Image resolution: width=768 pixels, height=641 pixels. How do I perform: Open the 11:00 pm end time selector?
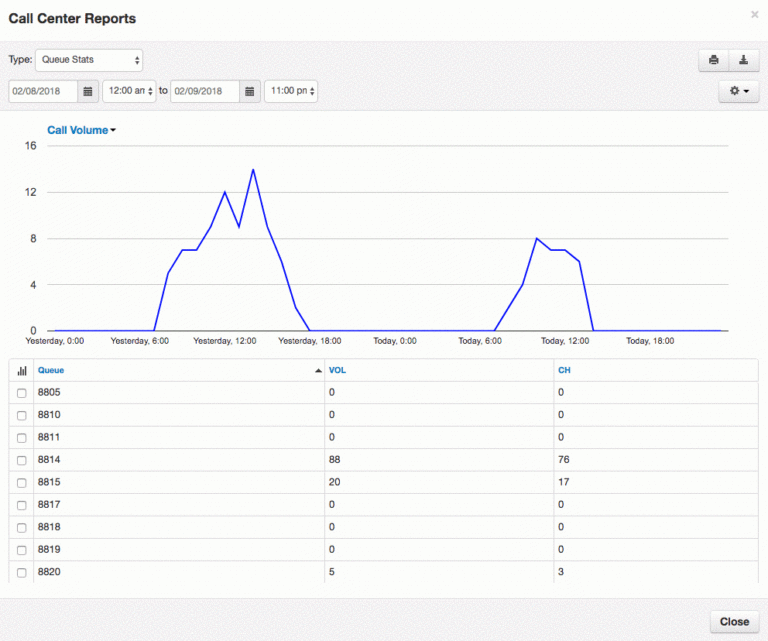pos(291,91)
